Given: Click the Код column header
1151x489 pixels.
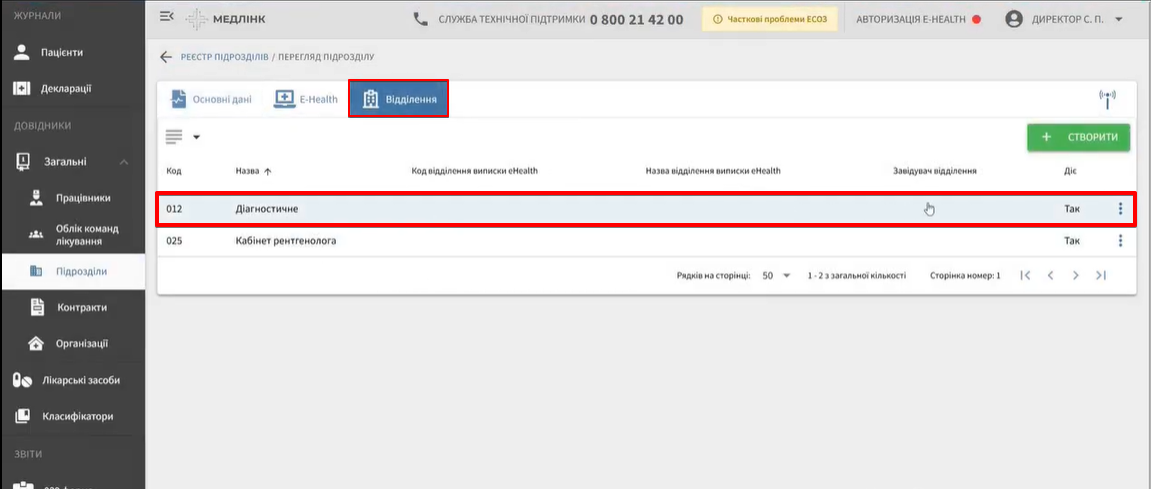Looking at the screenshot, I should (x=174, y=171).
